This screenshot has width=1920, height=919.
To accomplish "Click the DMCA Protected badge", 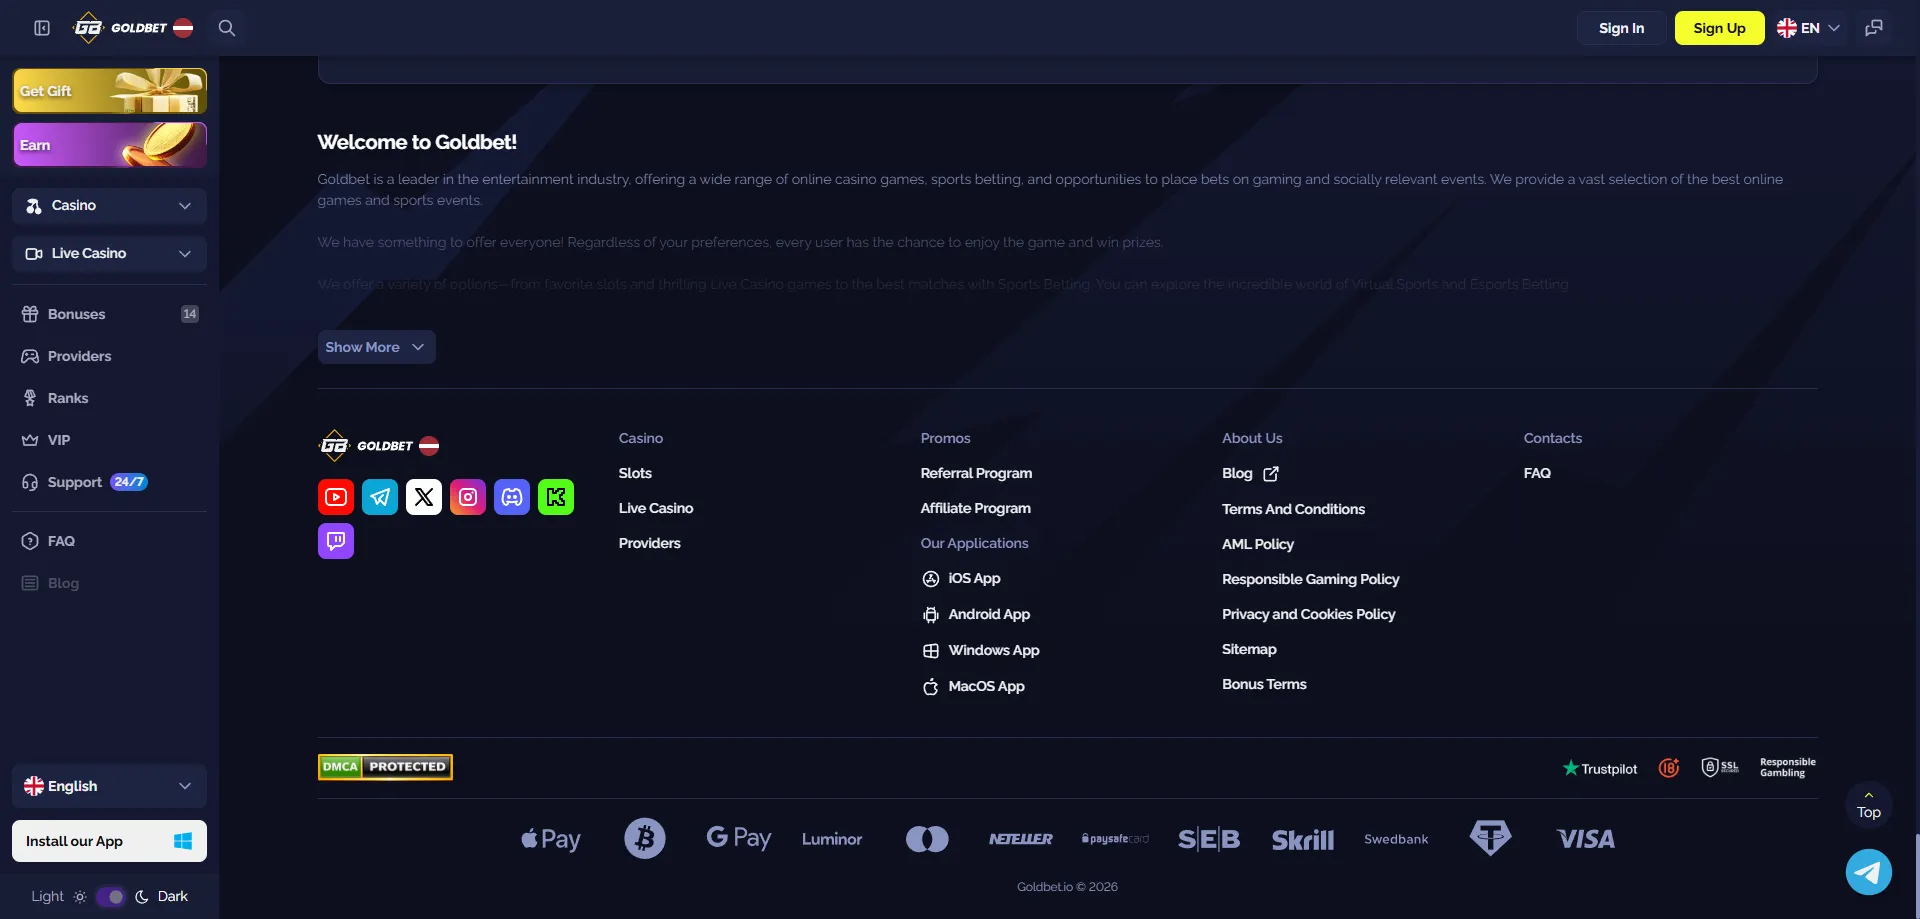I will (385, 767).
